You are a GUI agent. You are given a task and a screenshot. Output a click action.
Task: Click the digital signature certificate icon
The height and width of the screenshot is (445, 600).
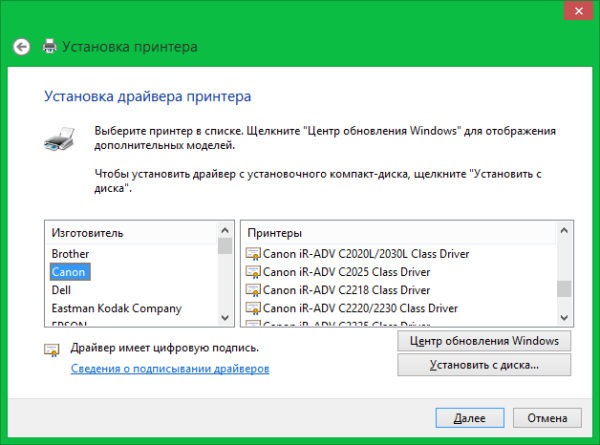coord(52,350)
